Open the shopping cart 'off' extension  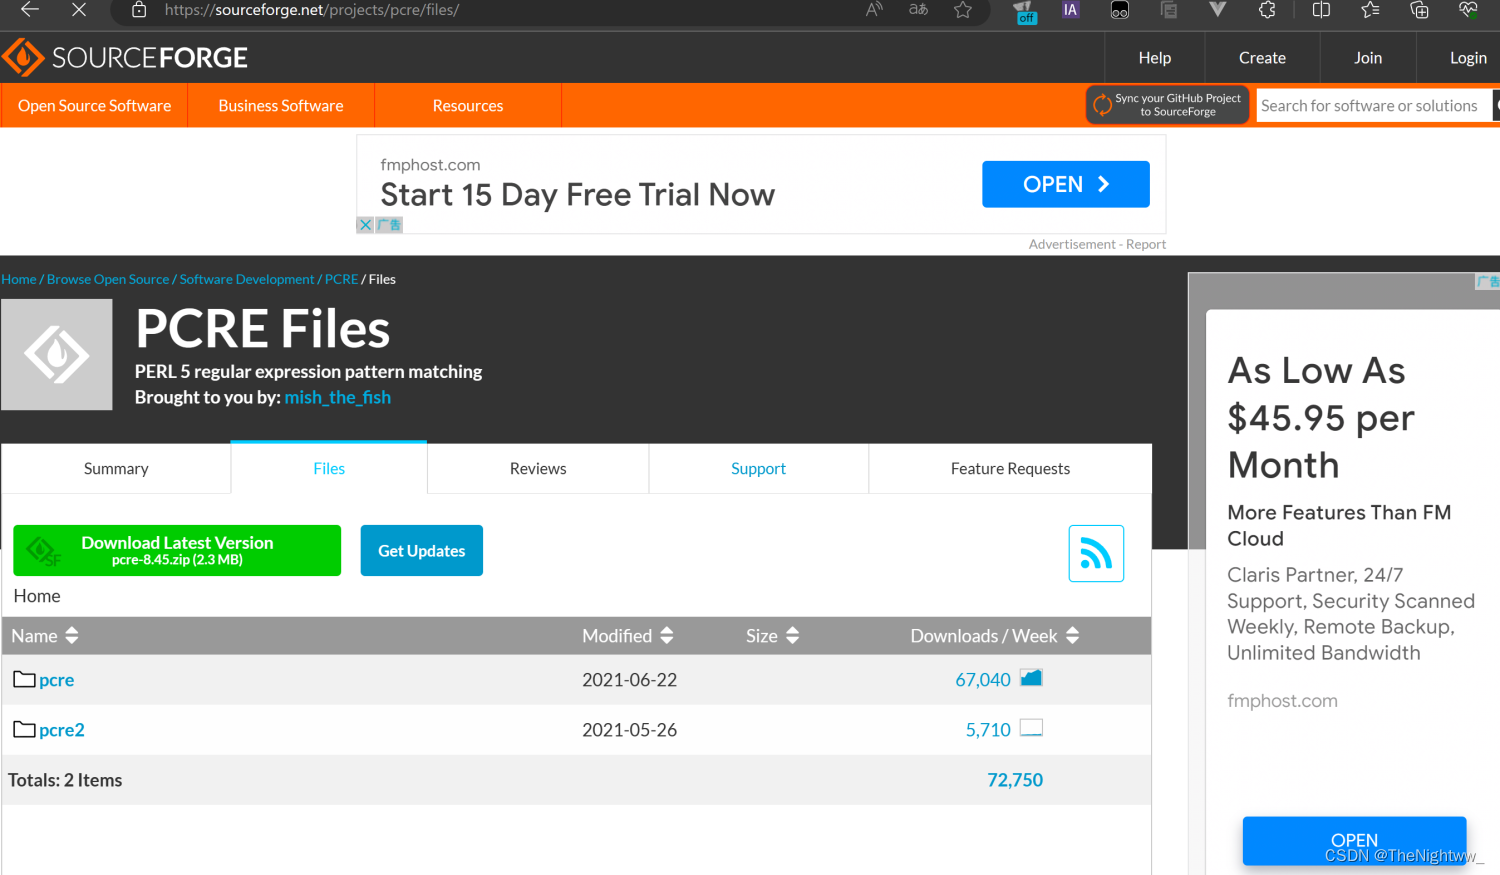point(1025,11)
